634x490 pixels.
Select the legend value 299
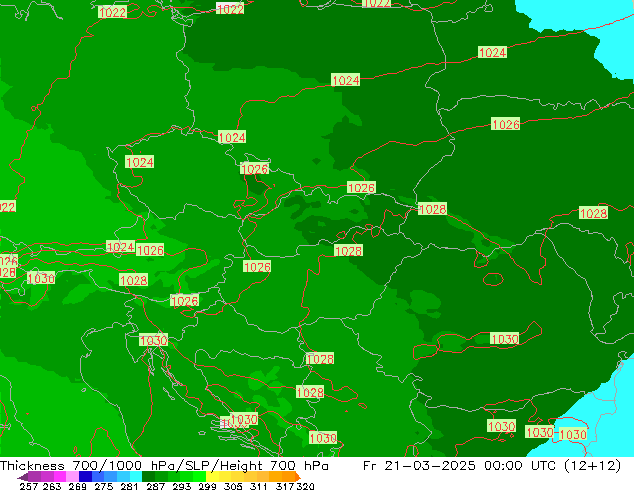click(x=207, y=486)
